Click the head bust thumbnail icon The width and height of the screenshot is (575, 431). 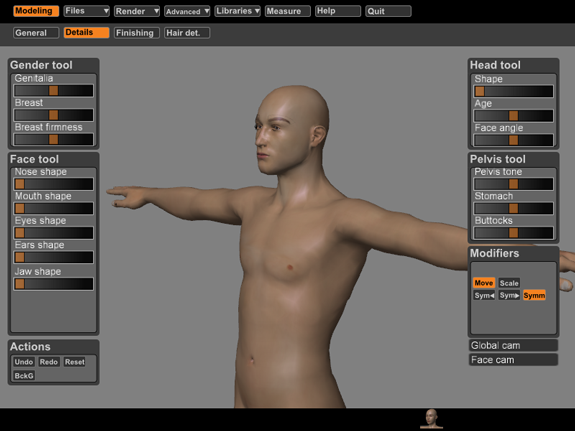tap(432, 419)
